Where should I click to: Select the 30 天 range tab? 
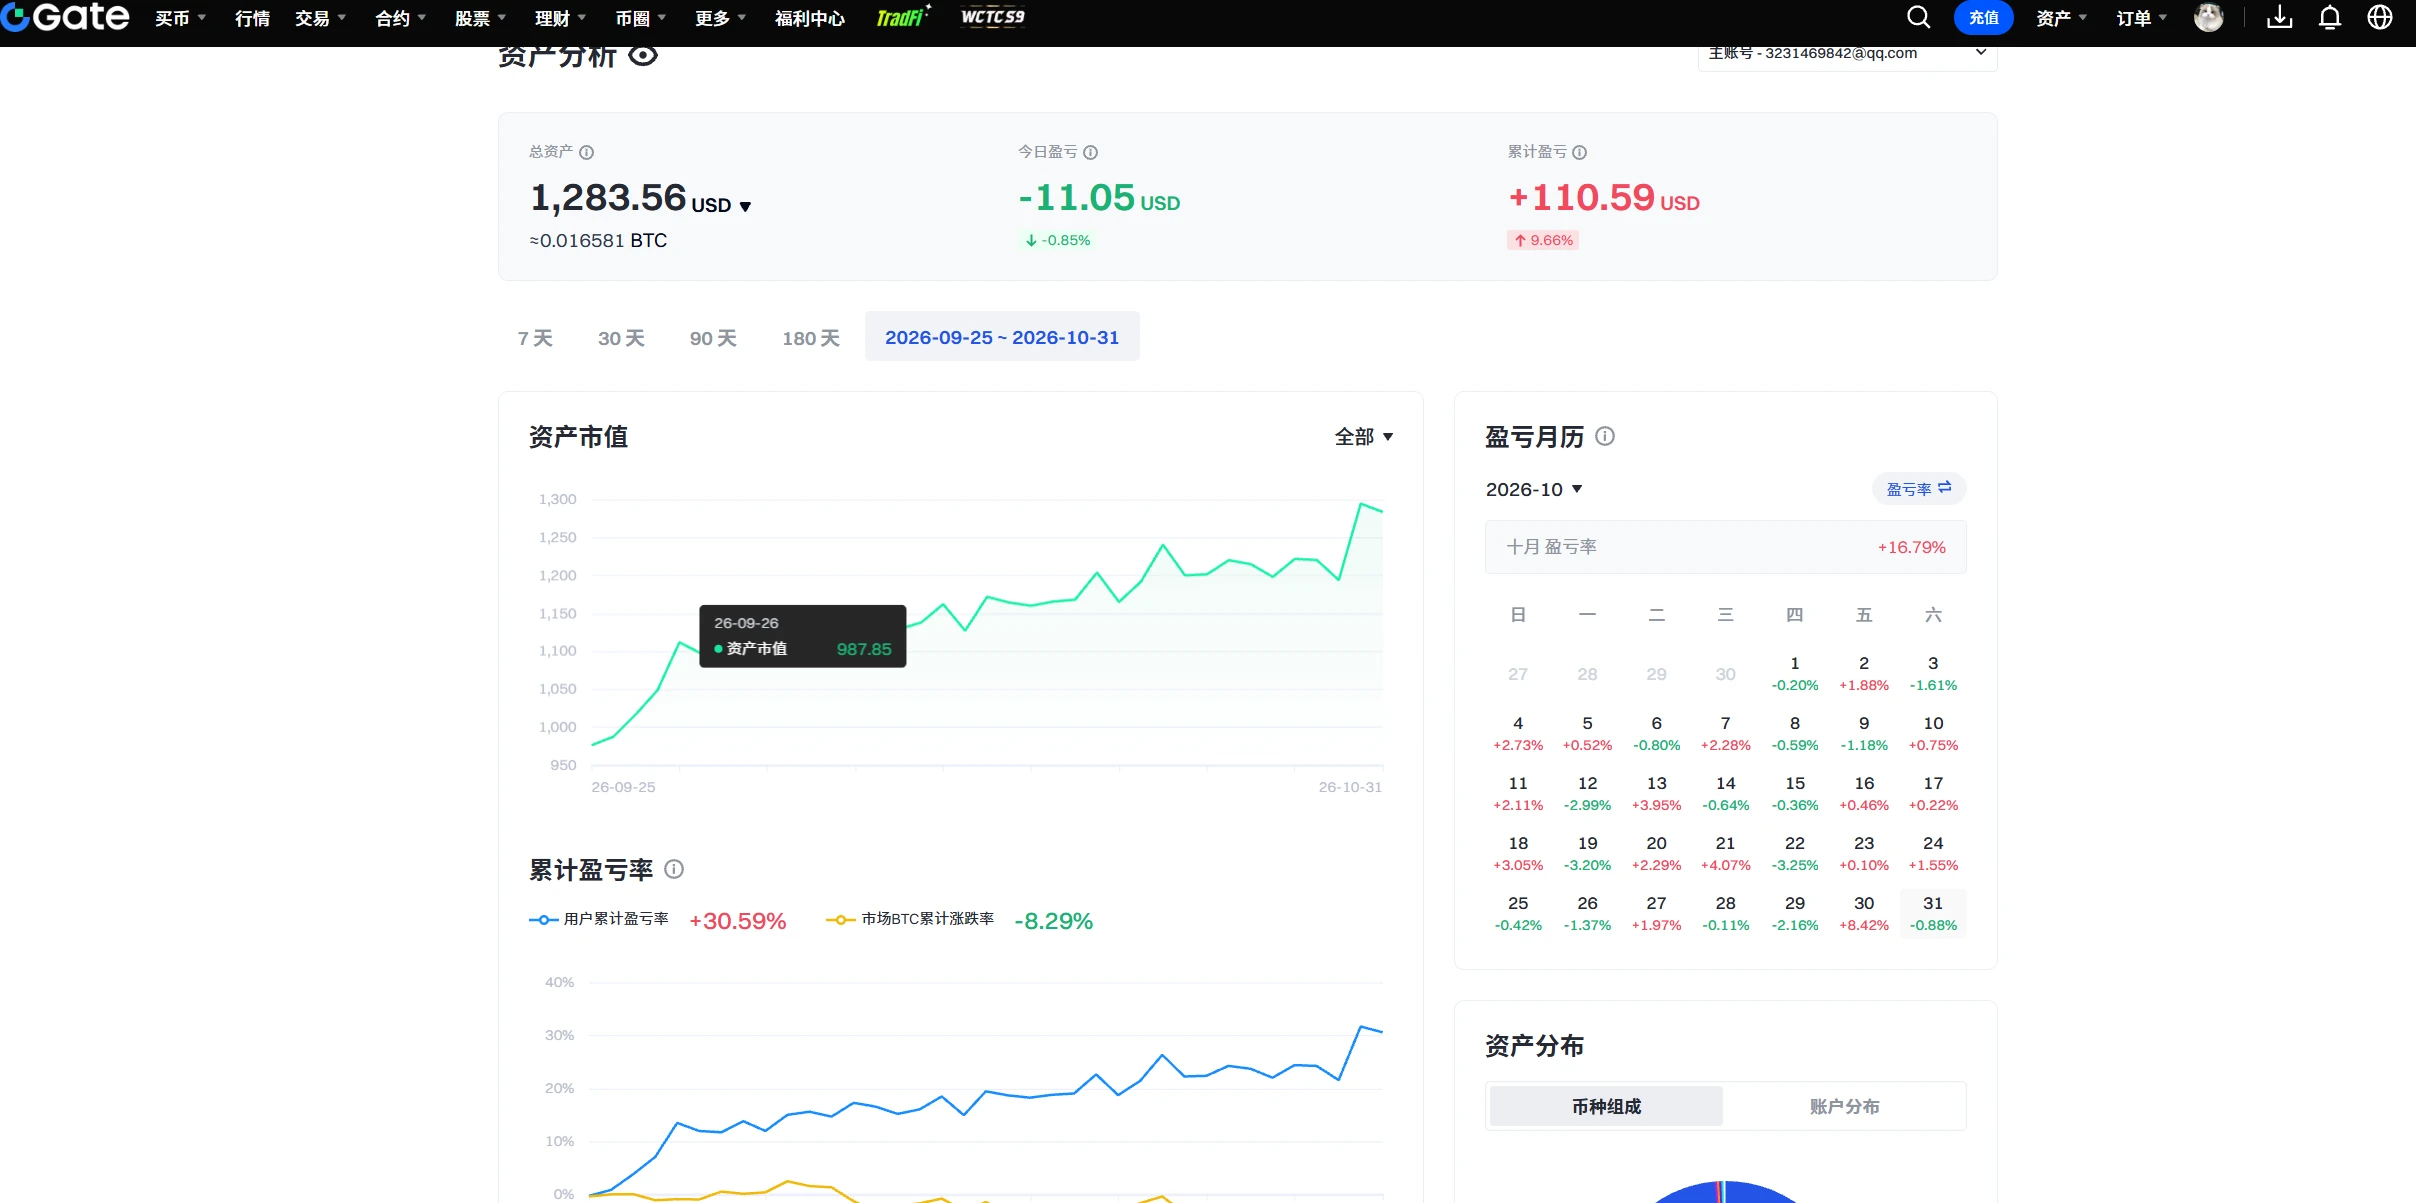[x=621, y=338]
